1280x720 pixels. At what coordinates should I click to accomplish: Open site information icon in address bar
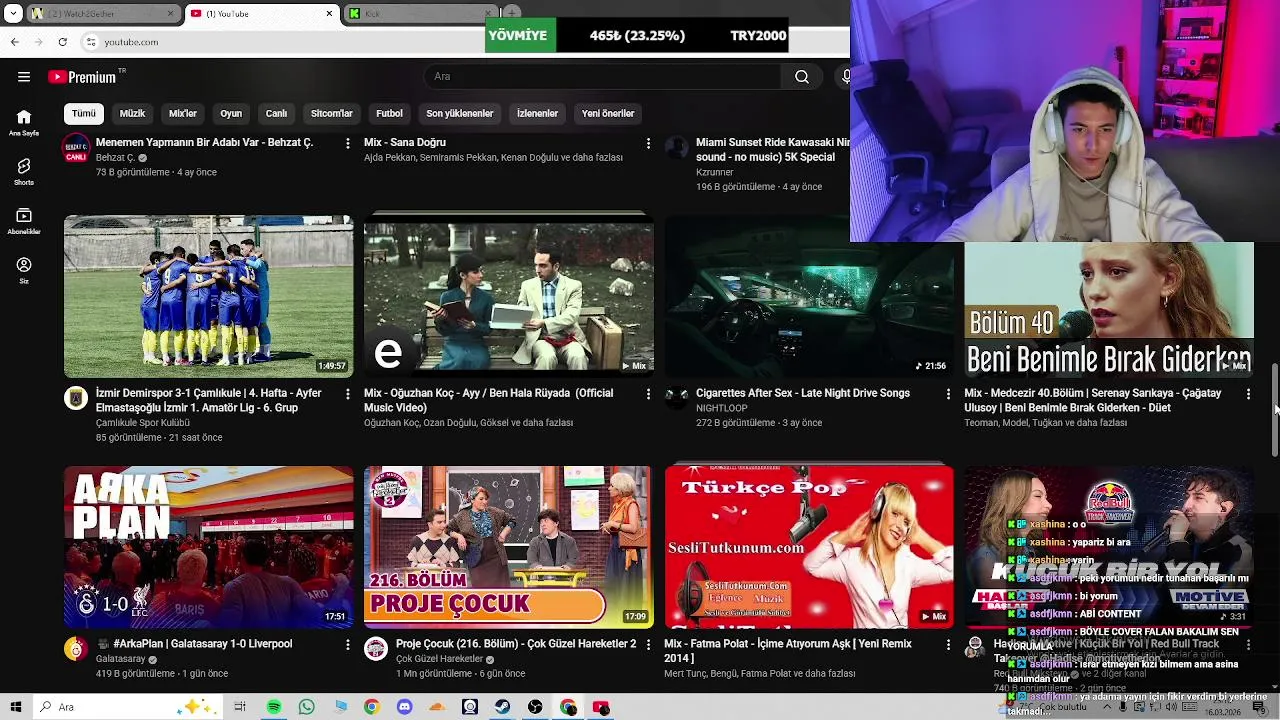point(91,42)
